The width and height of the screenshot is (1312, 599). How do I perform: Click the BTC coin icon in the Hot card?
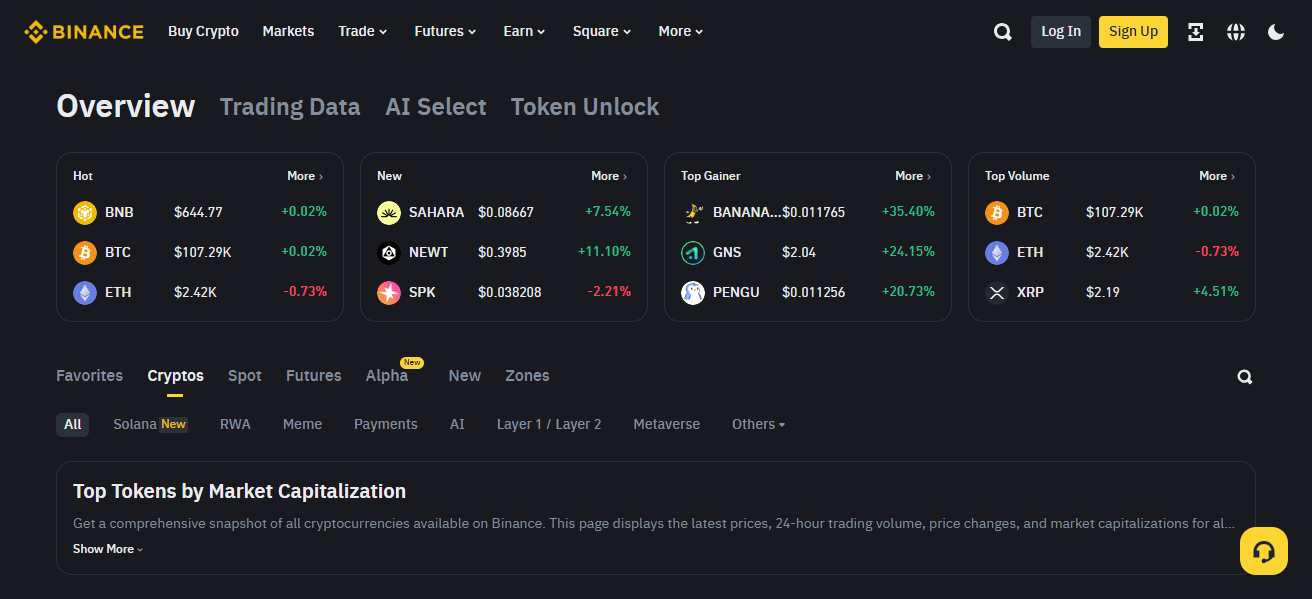(x=85, y=252)
